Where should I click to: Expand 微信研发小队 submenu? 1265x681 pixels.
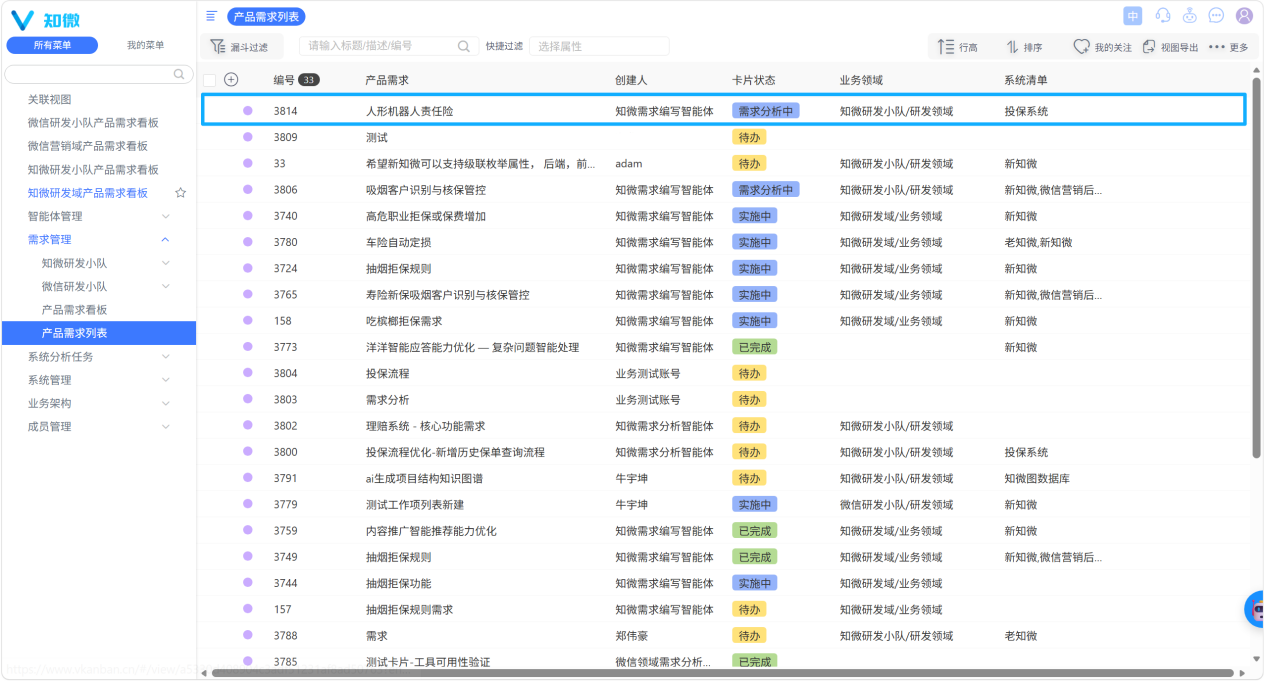coord(166,286)
